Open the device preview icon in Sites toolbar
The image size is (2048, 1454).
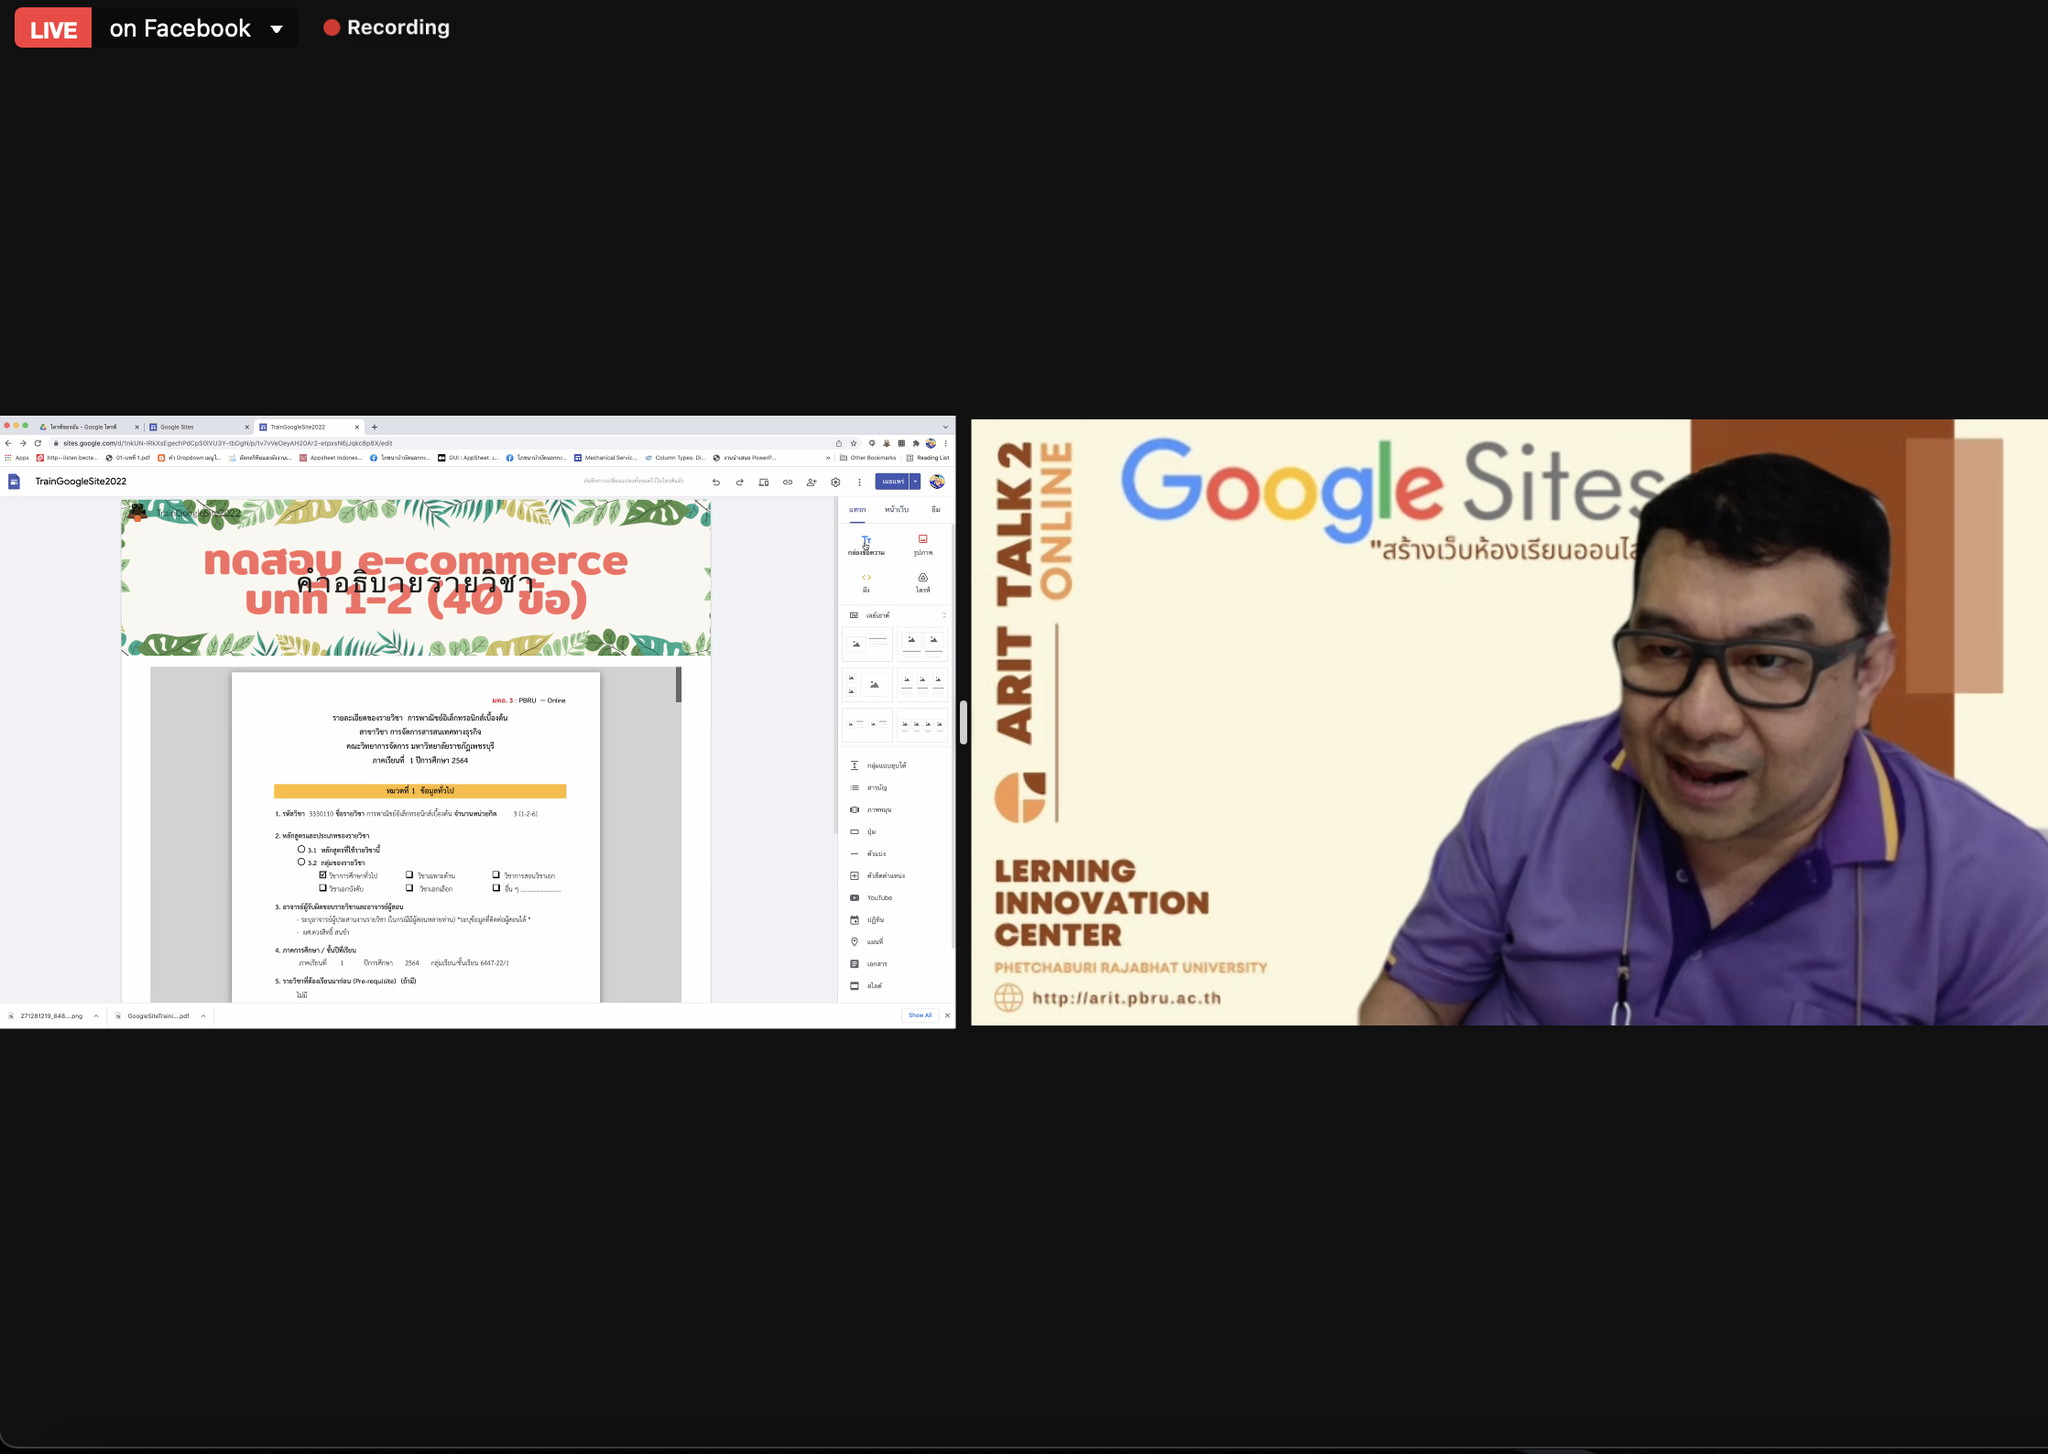point(764,482)
